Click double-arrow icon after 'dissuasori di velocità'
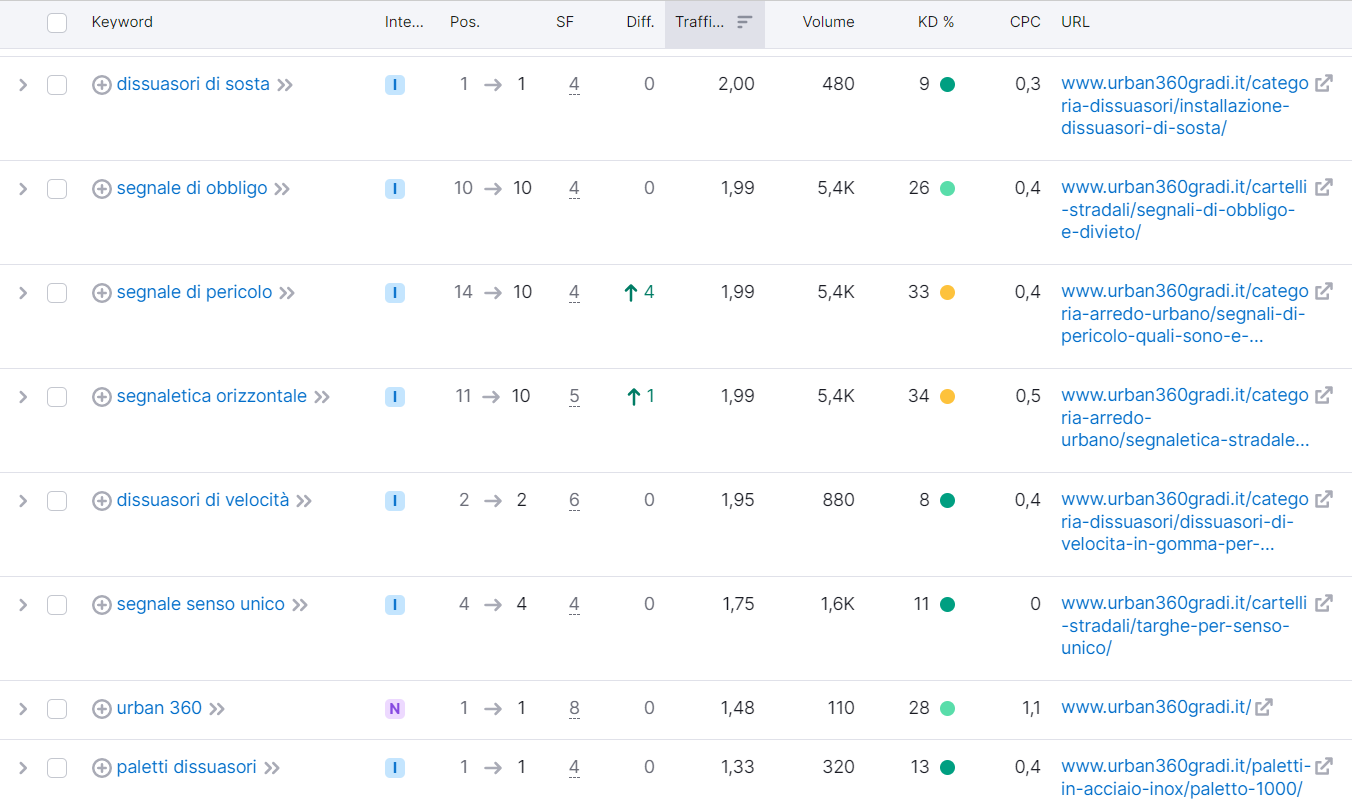Screen dimensions: 1352x812 coord(304,501)
